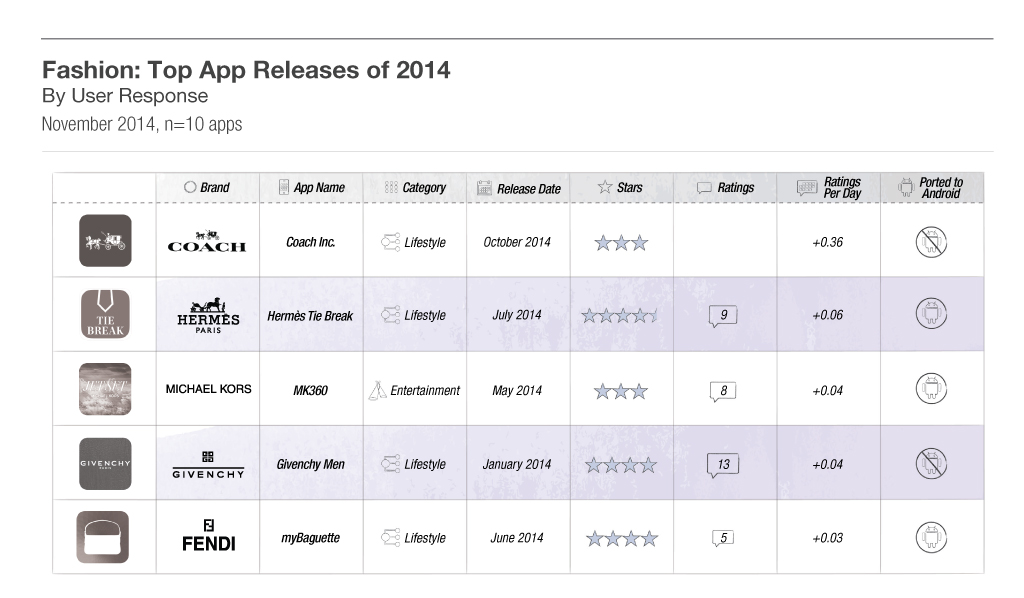Click the Android icon in myBaguette row
This screenshot has height=598, width=1024.
coord(931,537)
